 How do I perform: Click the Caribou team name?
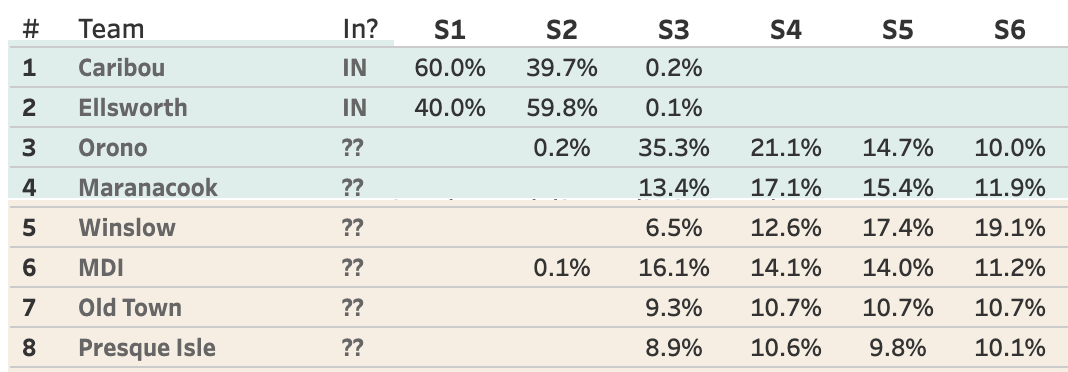(121, 67)
